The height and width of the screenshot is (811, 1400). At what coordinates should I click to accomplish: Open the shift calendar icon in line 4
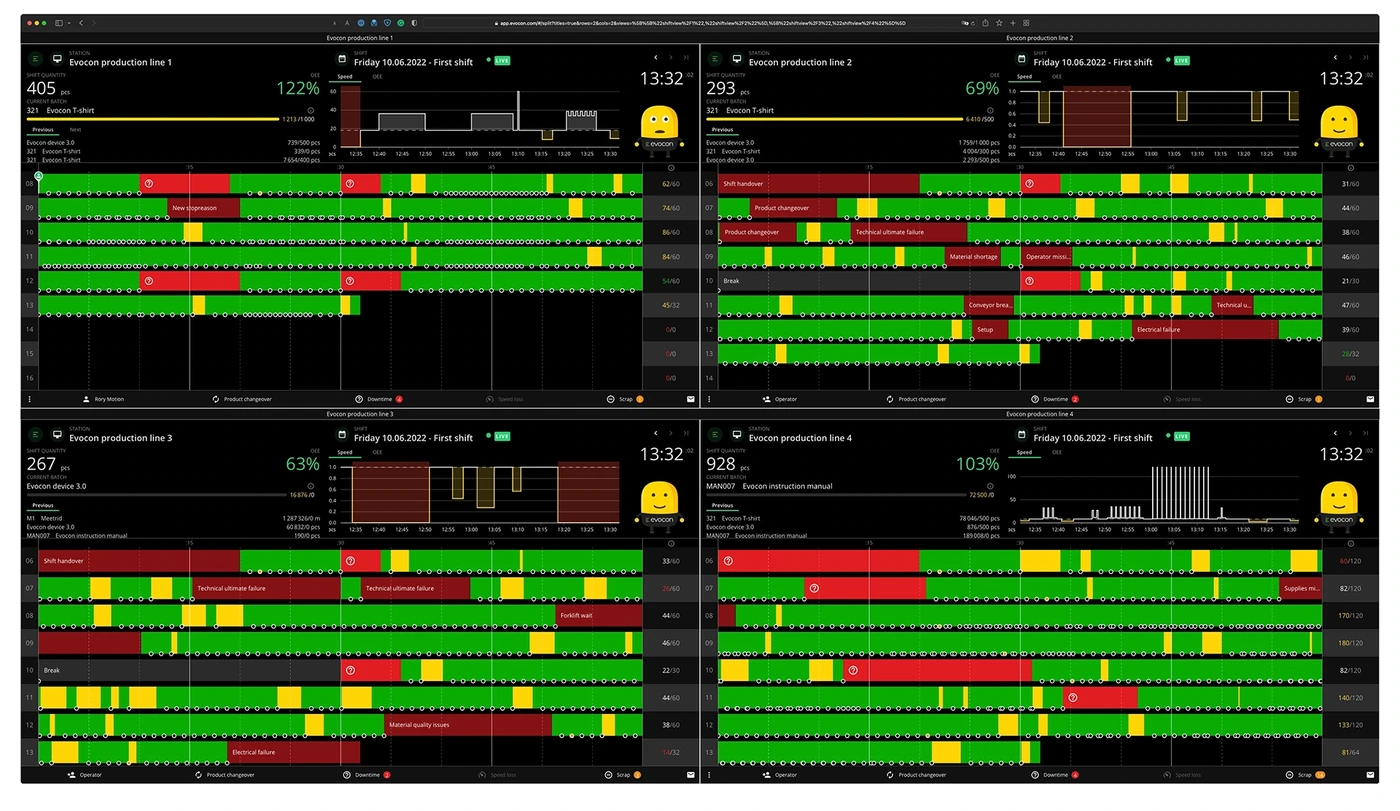pos(1022,435)
